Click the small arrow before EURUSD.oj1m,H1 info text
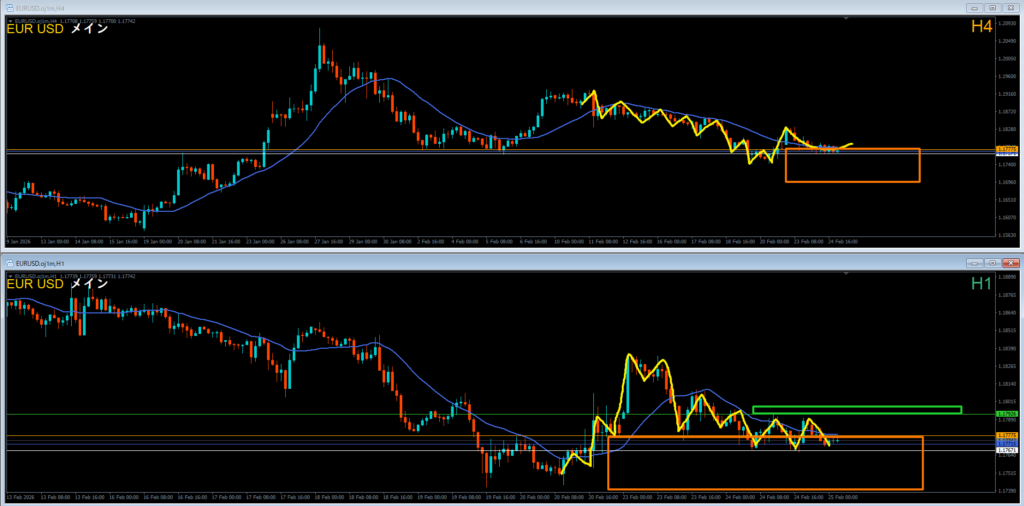 (x=10, y=276)
